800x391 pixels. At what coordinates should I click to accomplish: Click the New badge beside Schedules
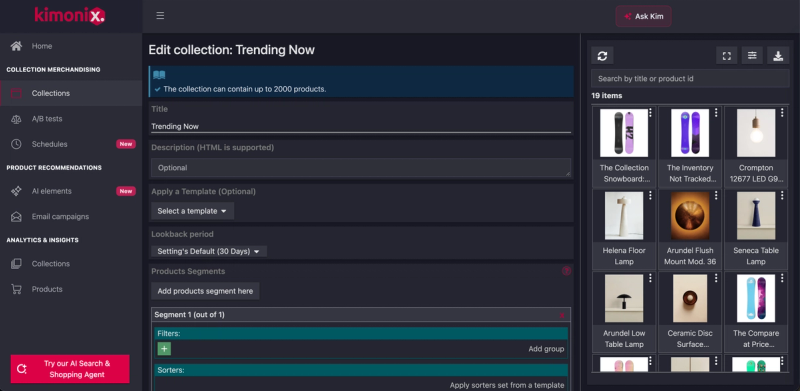point(126,144)
